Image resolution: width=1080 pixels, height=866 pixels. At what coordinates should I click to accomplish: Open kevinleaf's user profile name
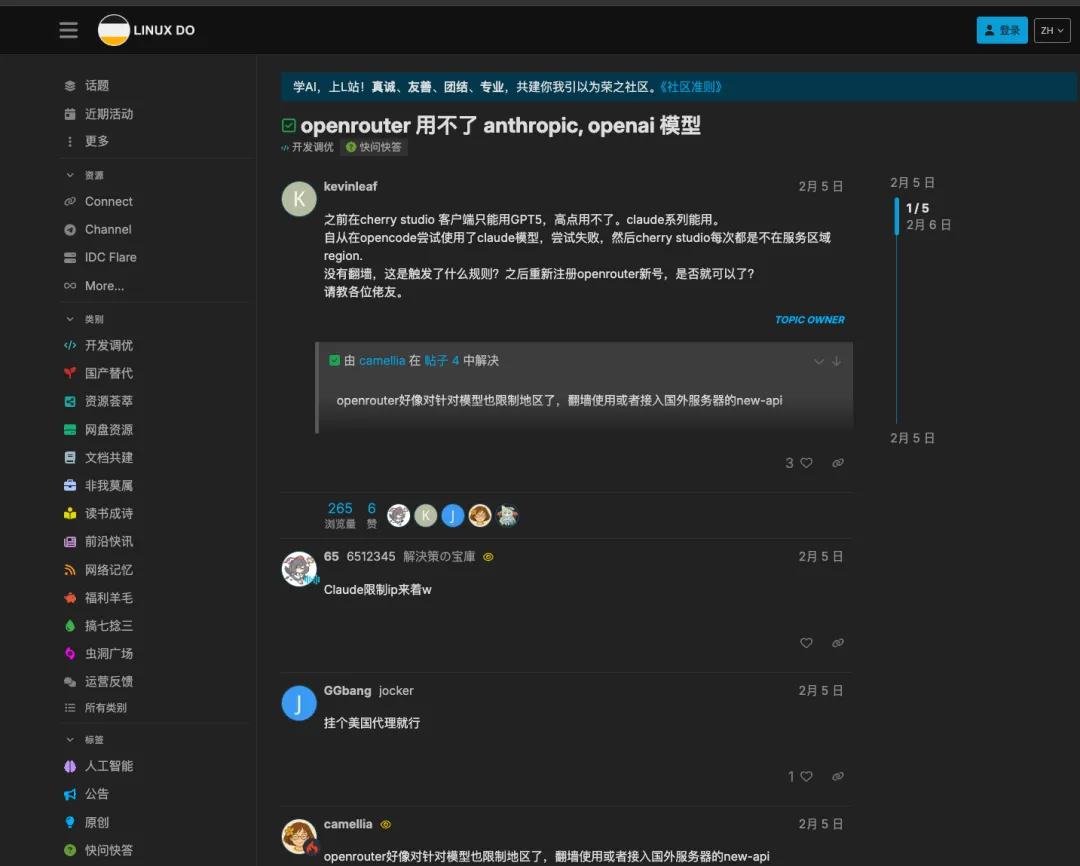[x=351, y=186]
